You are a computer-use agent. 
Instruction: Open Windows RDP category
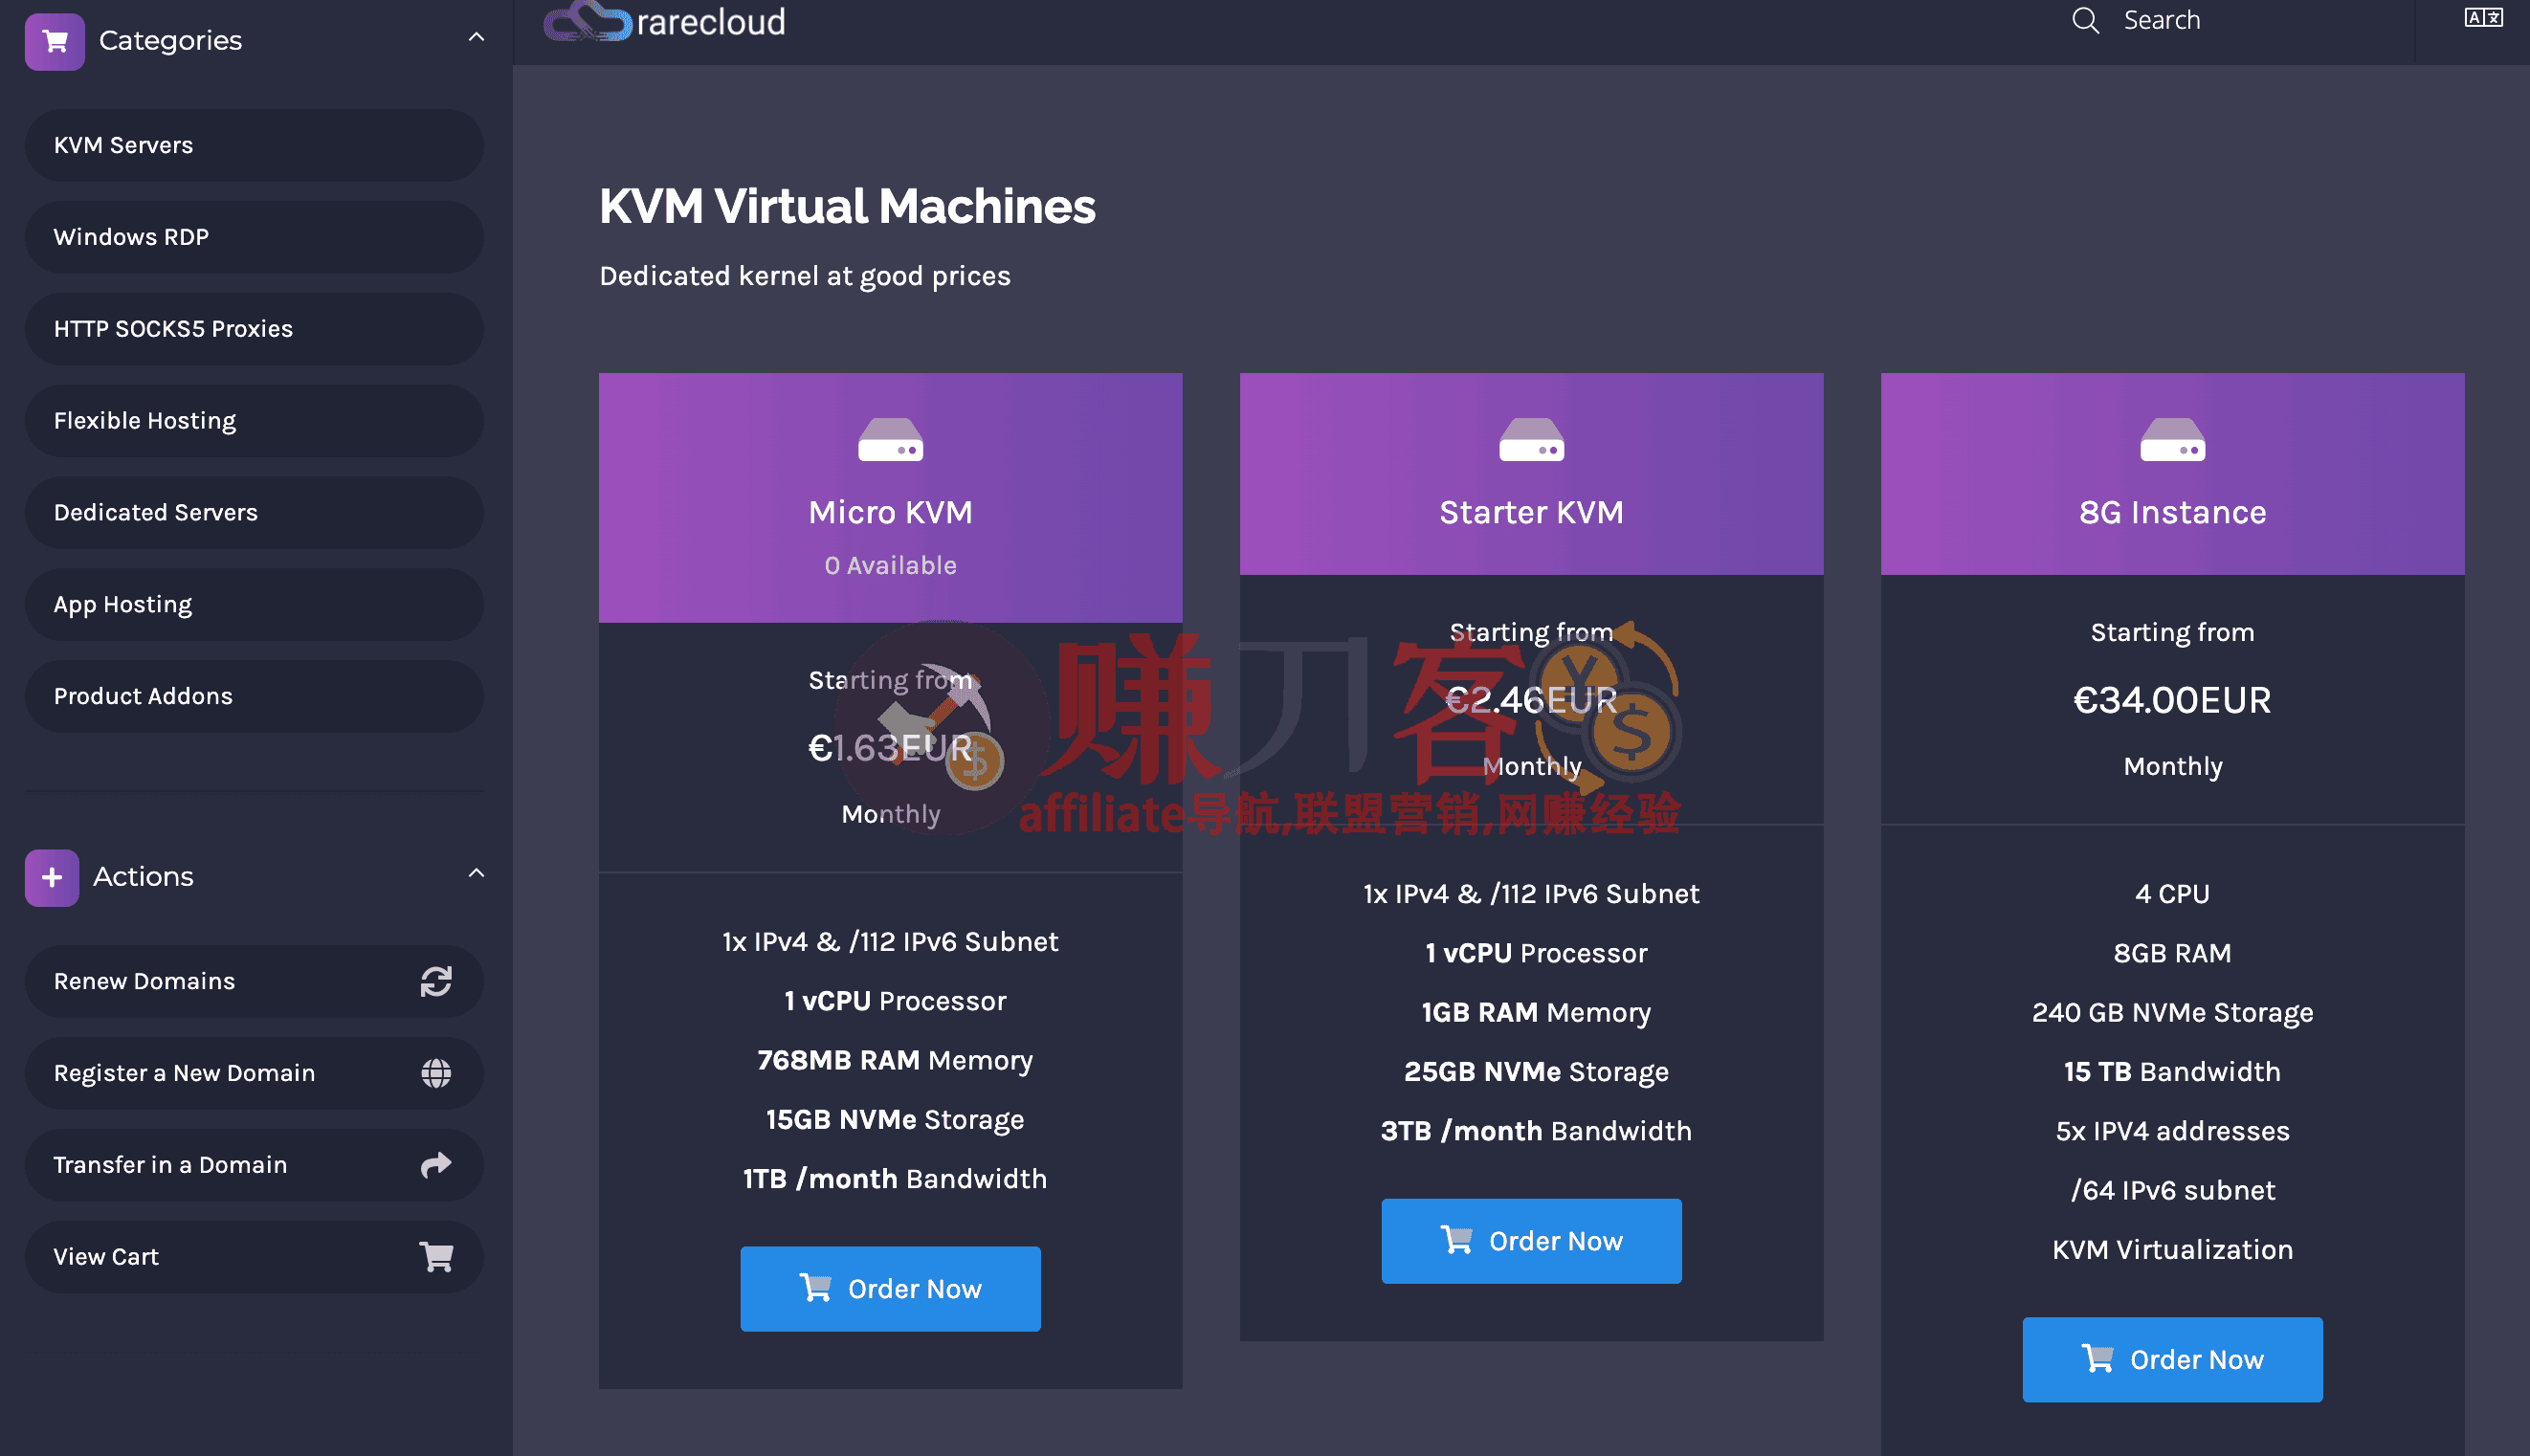(254, 237)
